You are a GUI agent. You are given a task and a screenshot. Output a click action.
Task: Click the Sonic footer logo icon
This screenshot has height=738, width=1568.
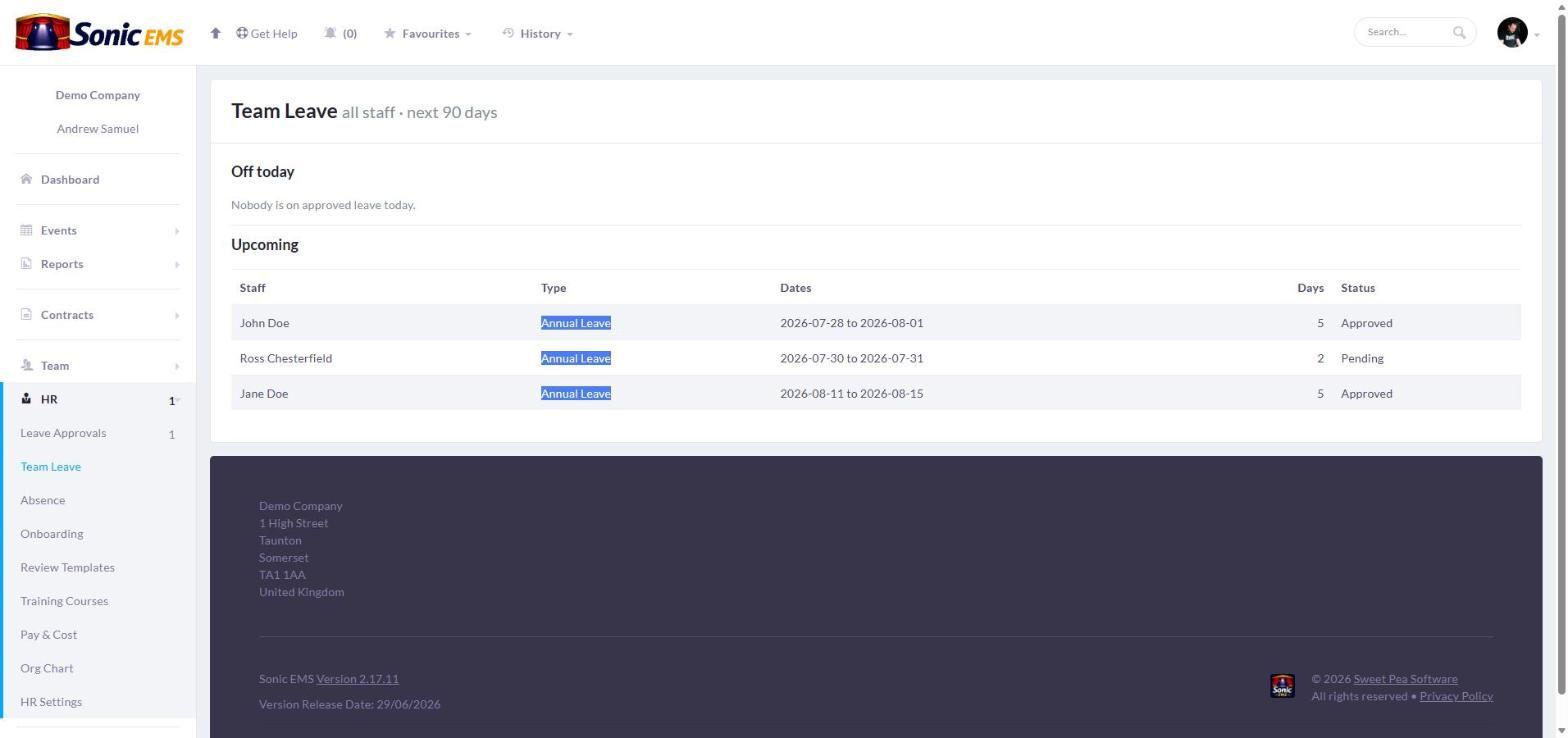pos(1282,686)
